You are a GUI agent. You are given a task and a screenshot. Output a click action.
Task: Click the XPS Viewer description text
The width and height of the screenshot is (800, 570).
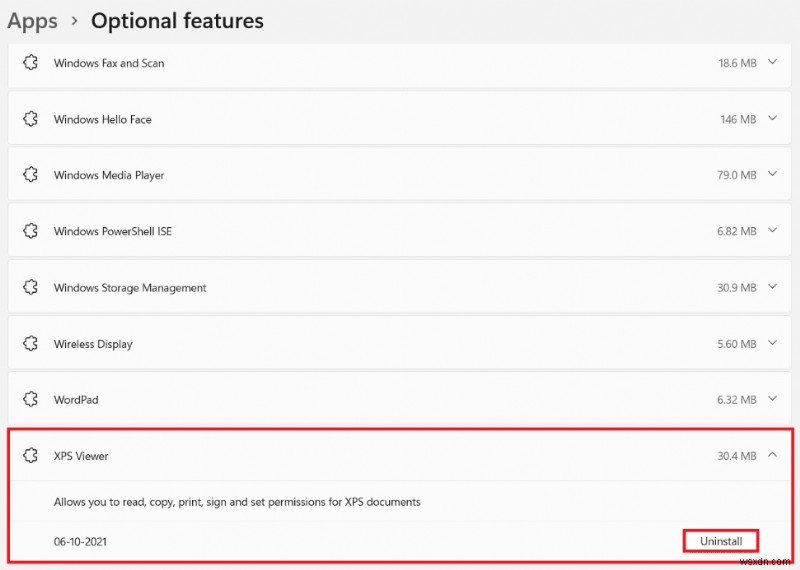click(x=237, y=502)
